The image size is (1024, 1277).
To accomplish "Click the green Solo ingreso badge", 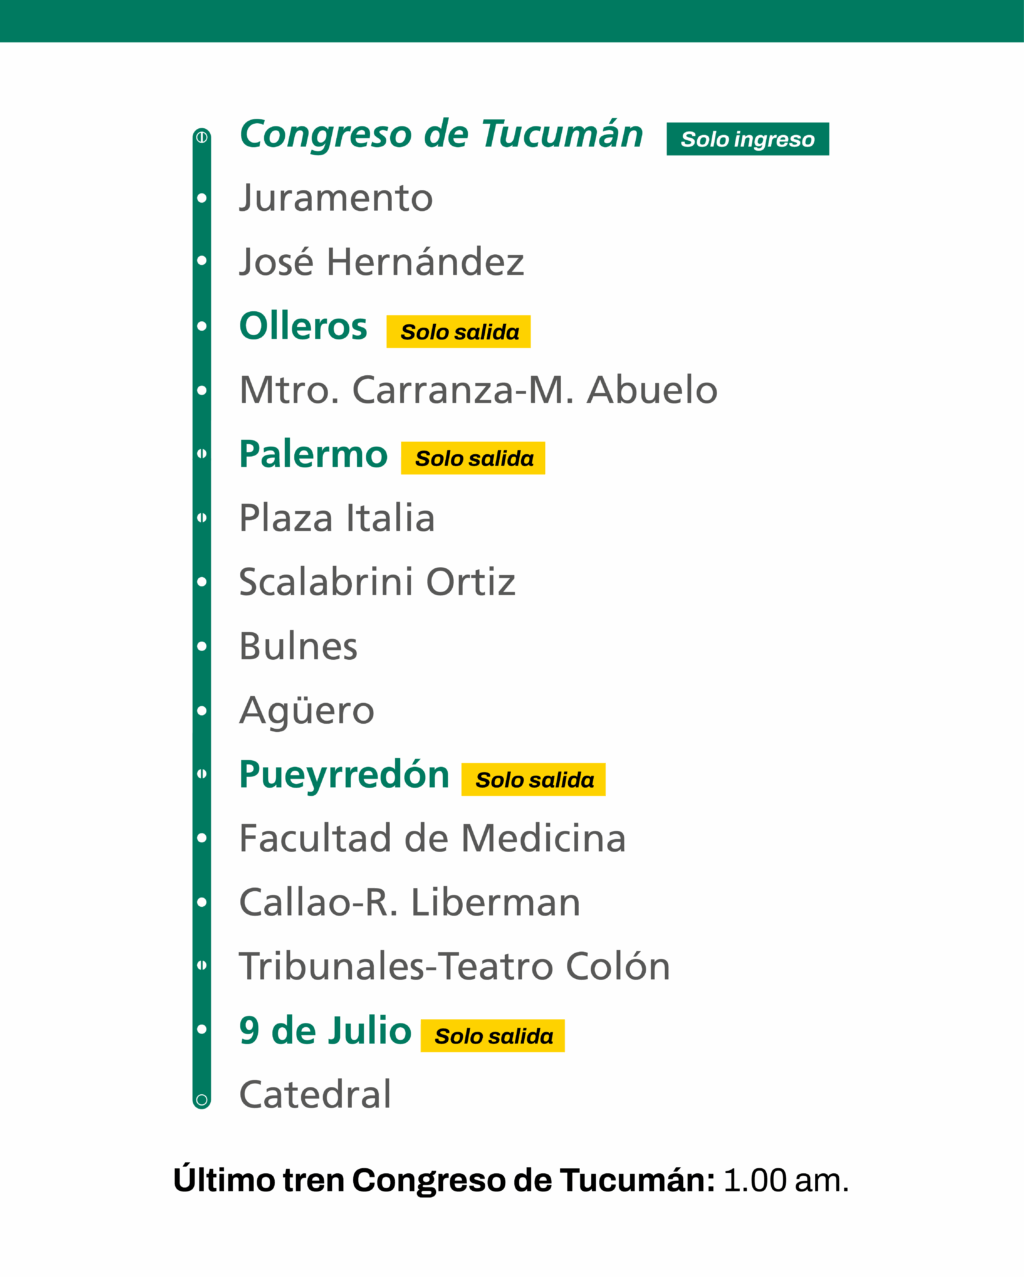I will [x=747, y=139].
